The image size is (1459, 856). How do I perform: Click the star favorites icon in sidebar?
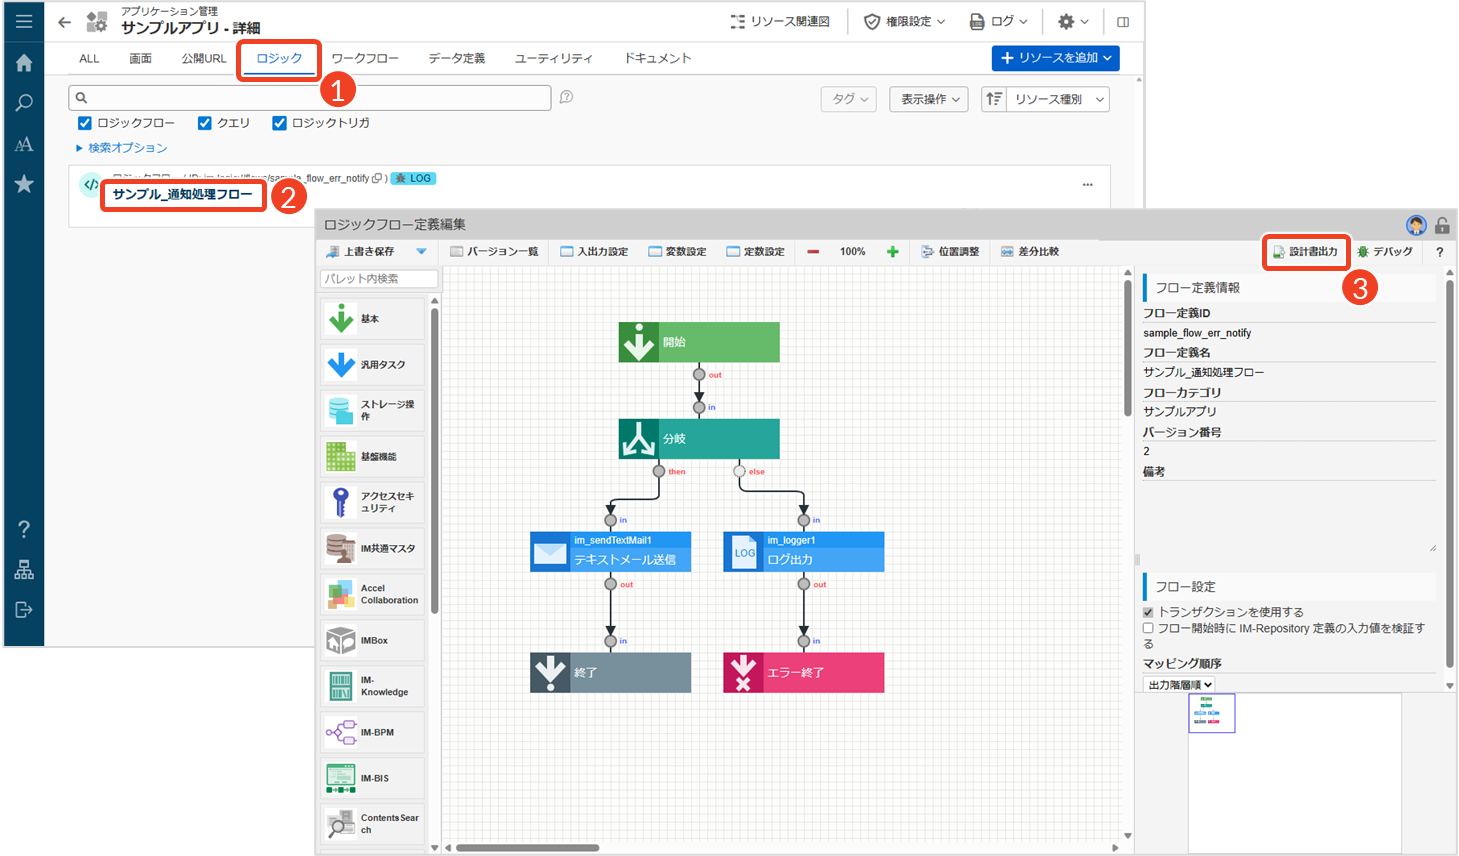pos(24,184)
